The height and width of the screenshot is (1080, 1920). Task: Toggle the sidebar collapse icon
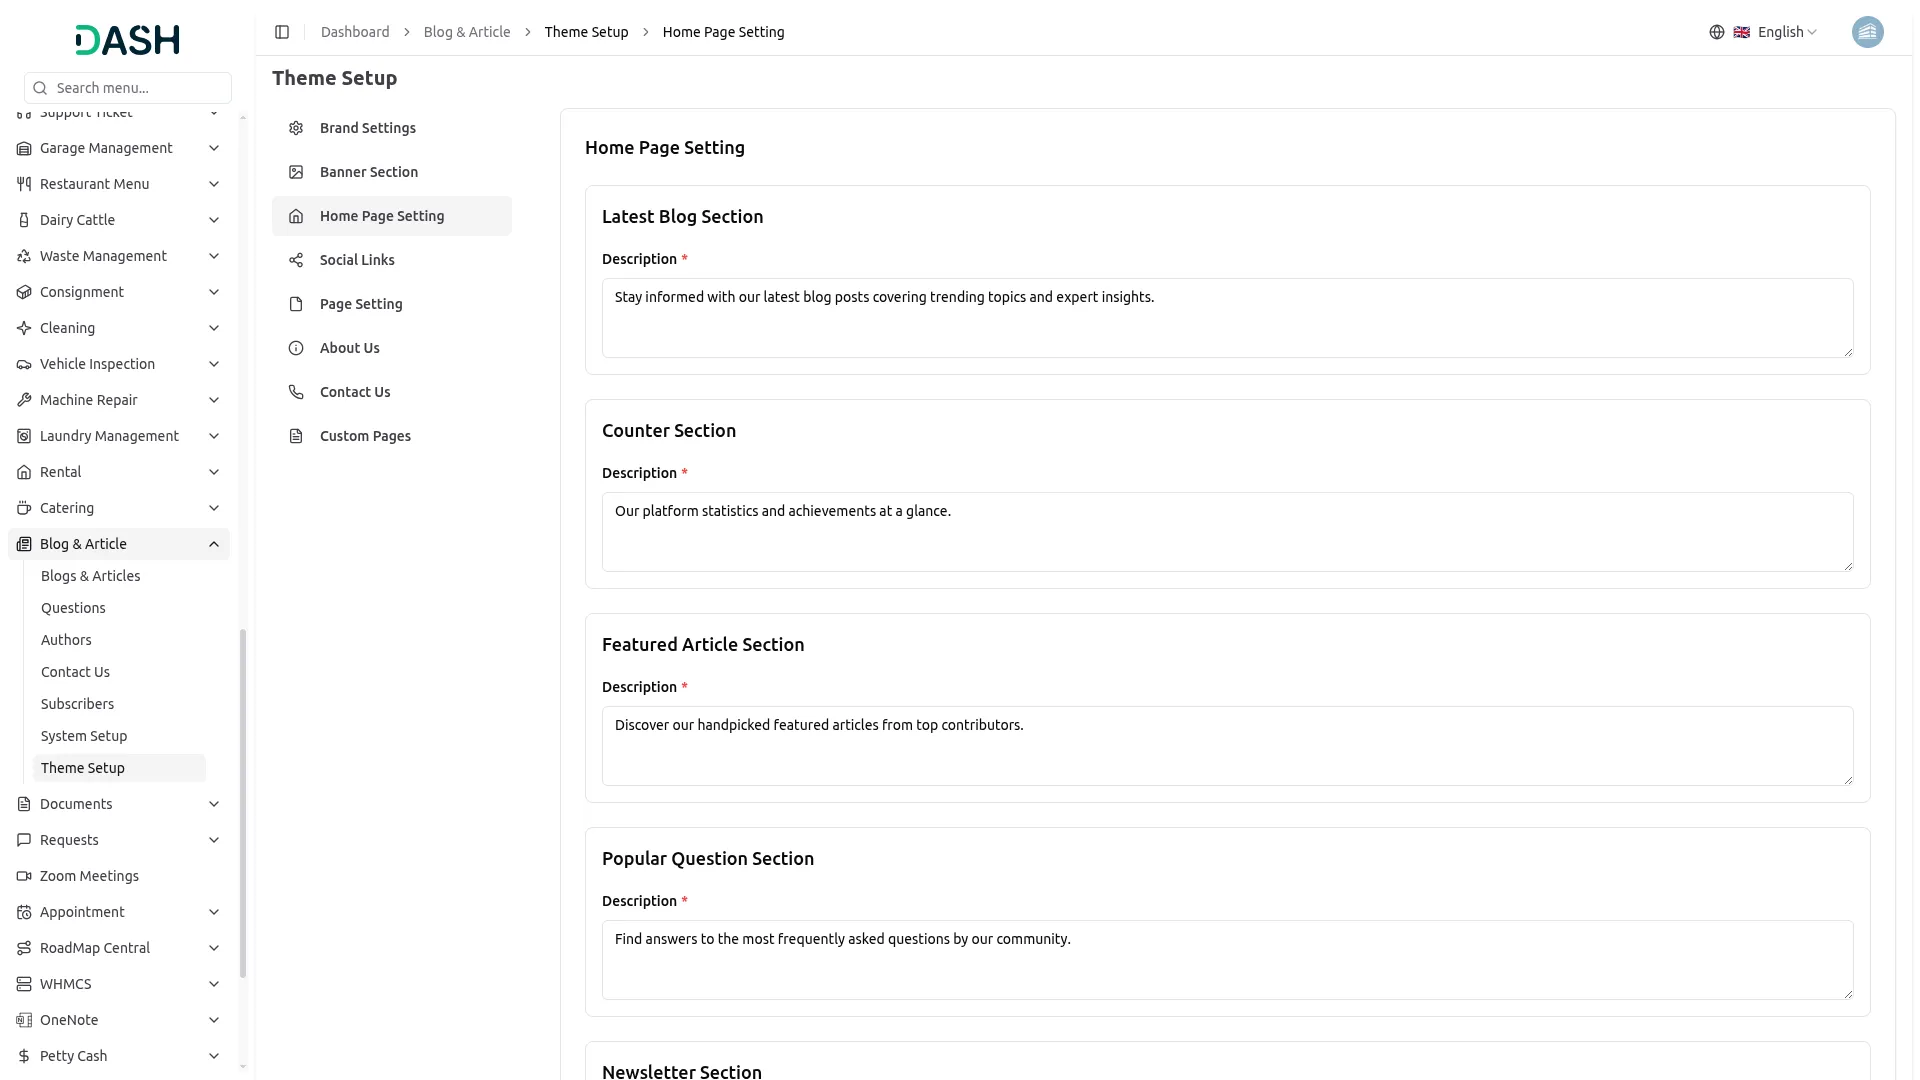[282, 32]
